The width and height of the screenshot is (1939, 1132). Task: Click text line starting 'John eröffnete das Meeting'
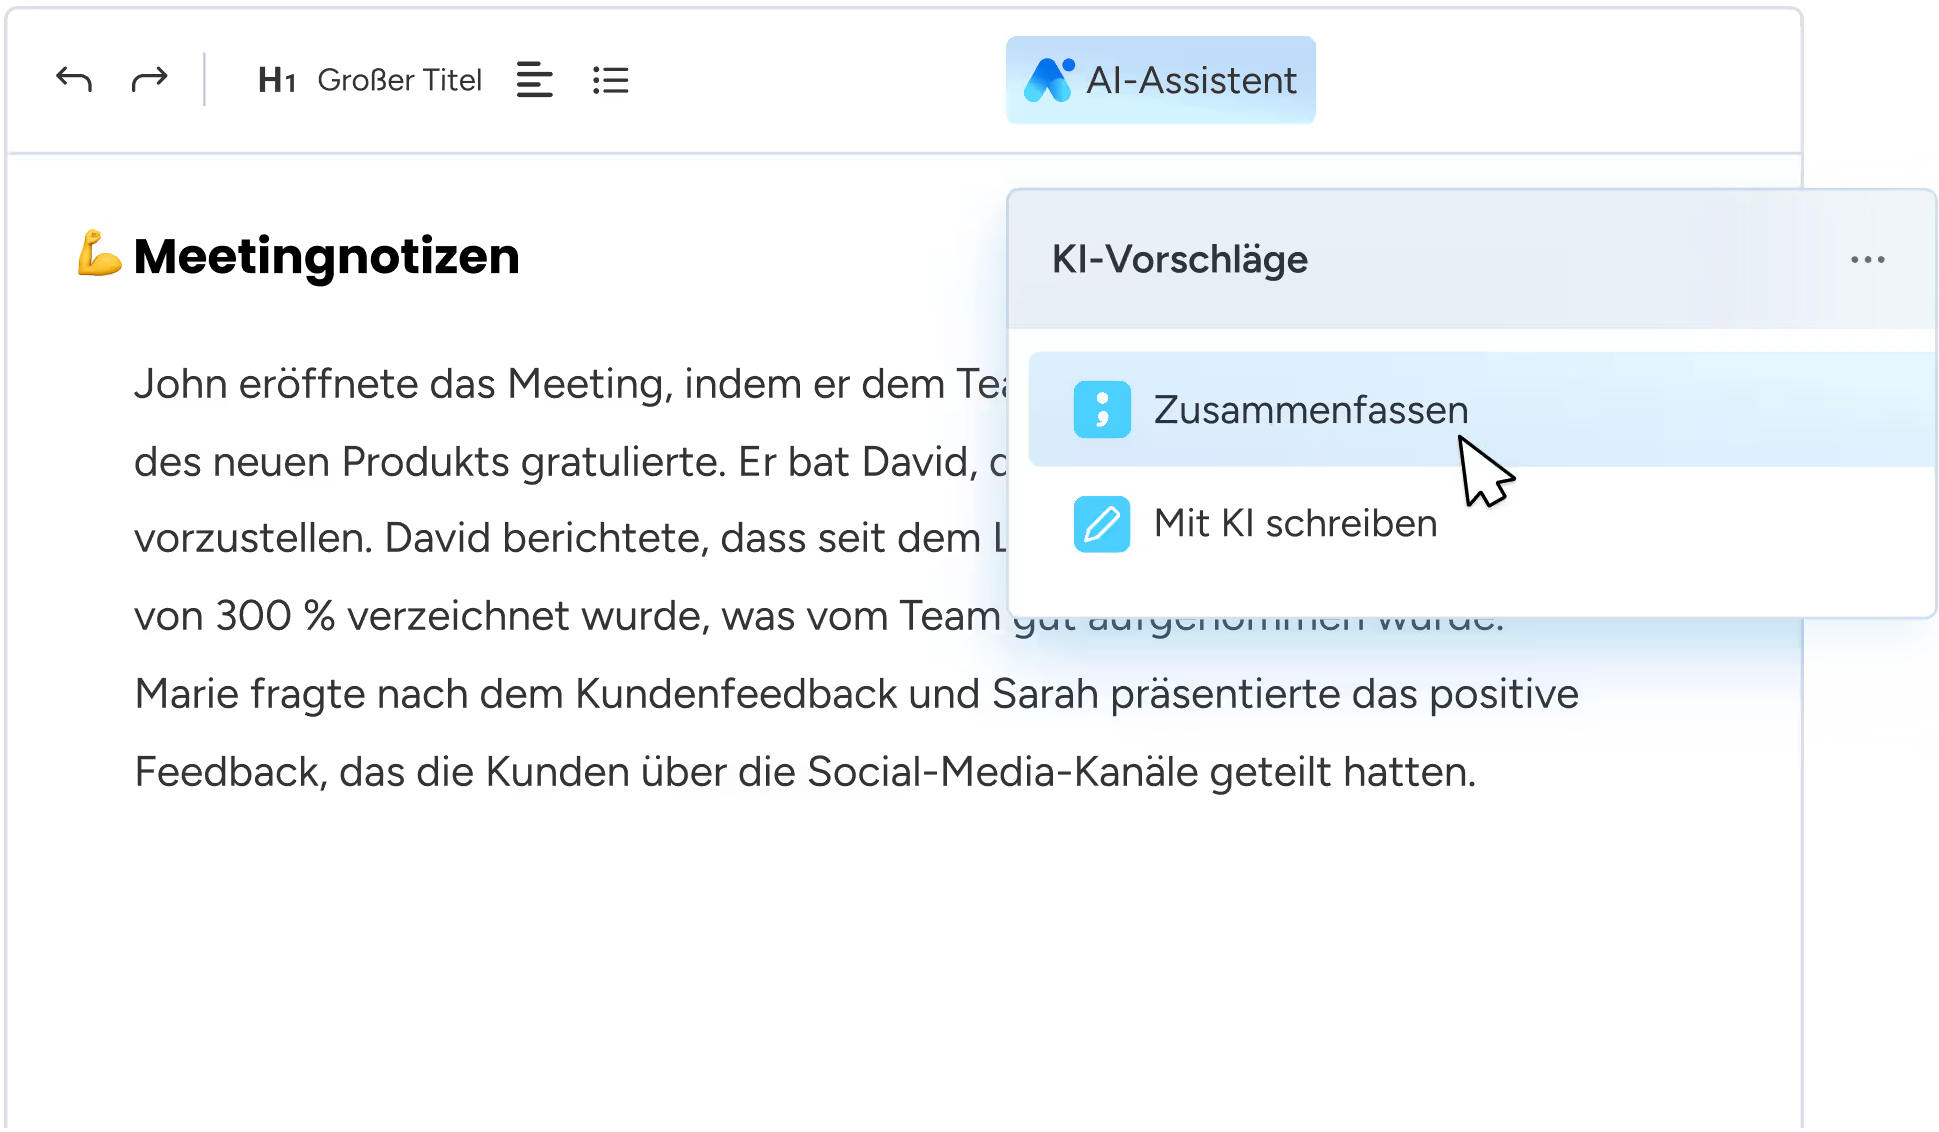coord(570,384)
